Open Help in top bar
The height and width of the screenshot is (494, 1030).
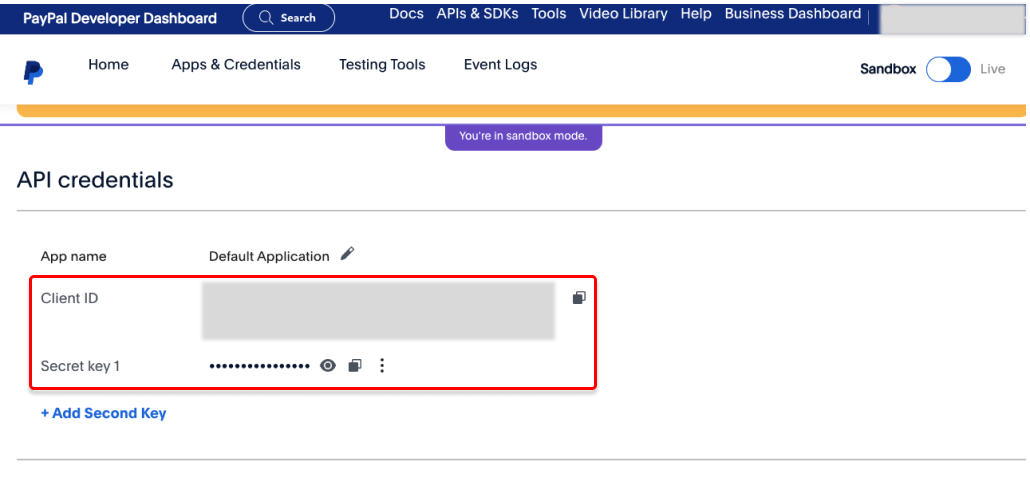[x=696, y=14]
